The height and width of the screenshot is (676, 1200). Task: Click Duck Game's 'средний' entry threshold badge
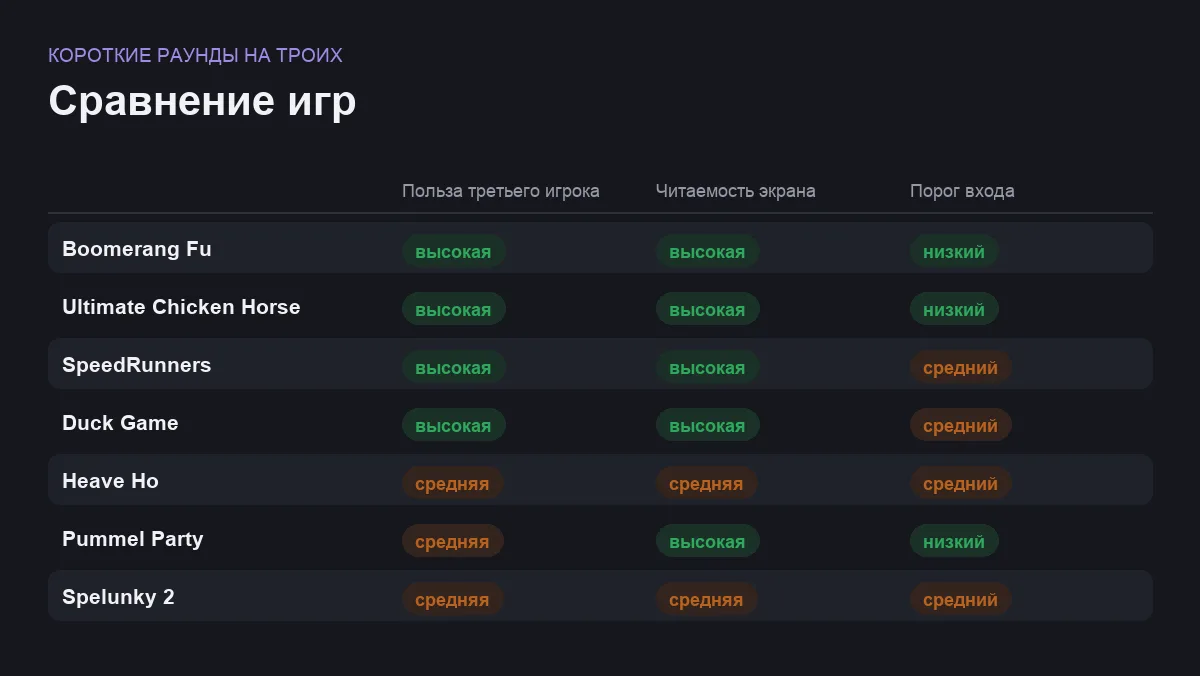(x=961, y=426)
